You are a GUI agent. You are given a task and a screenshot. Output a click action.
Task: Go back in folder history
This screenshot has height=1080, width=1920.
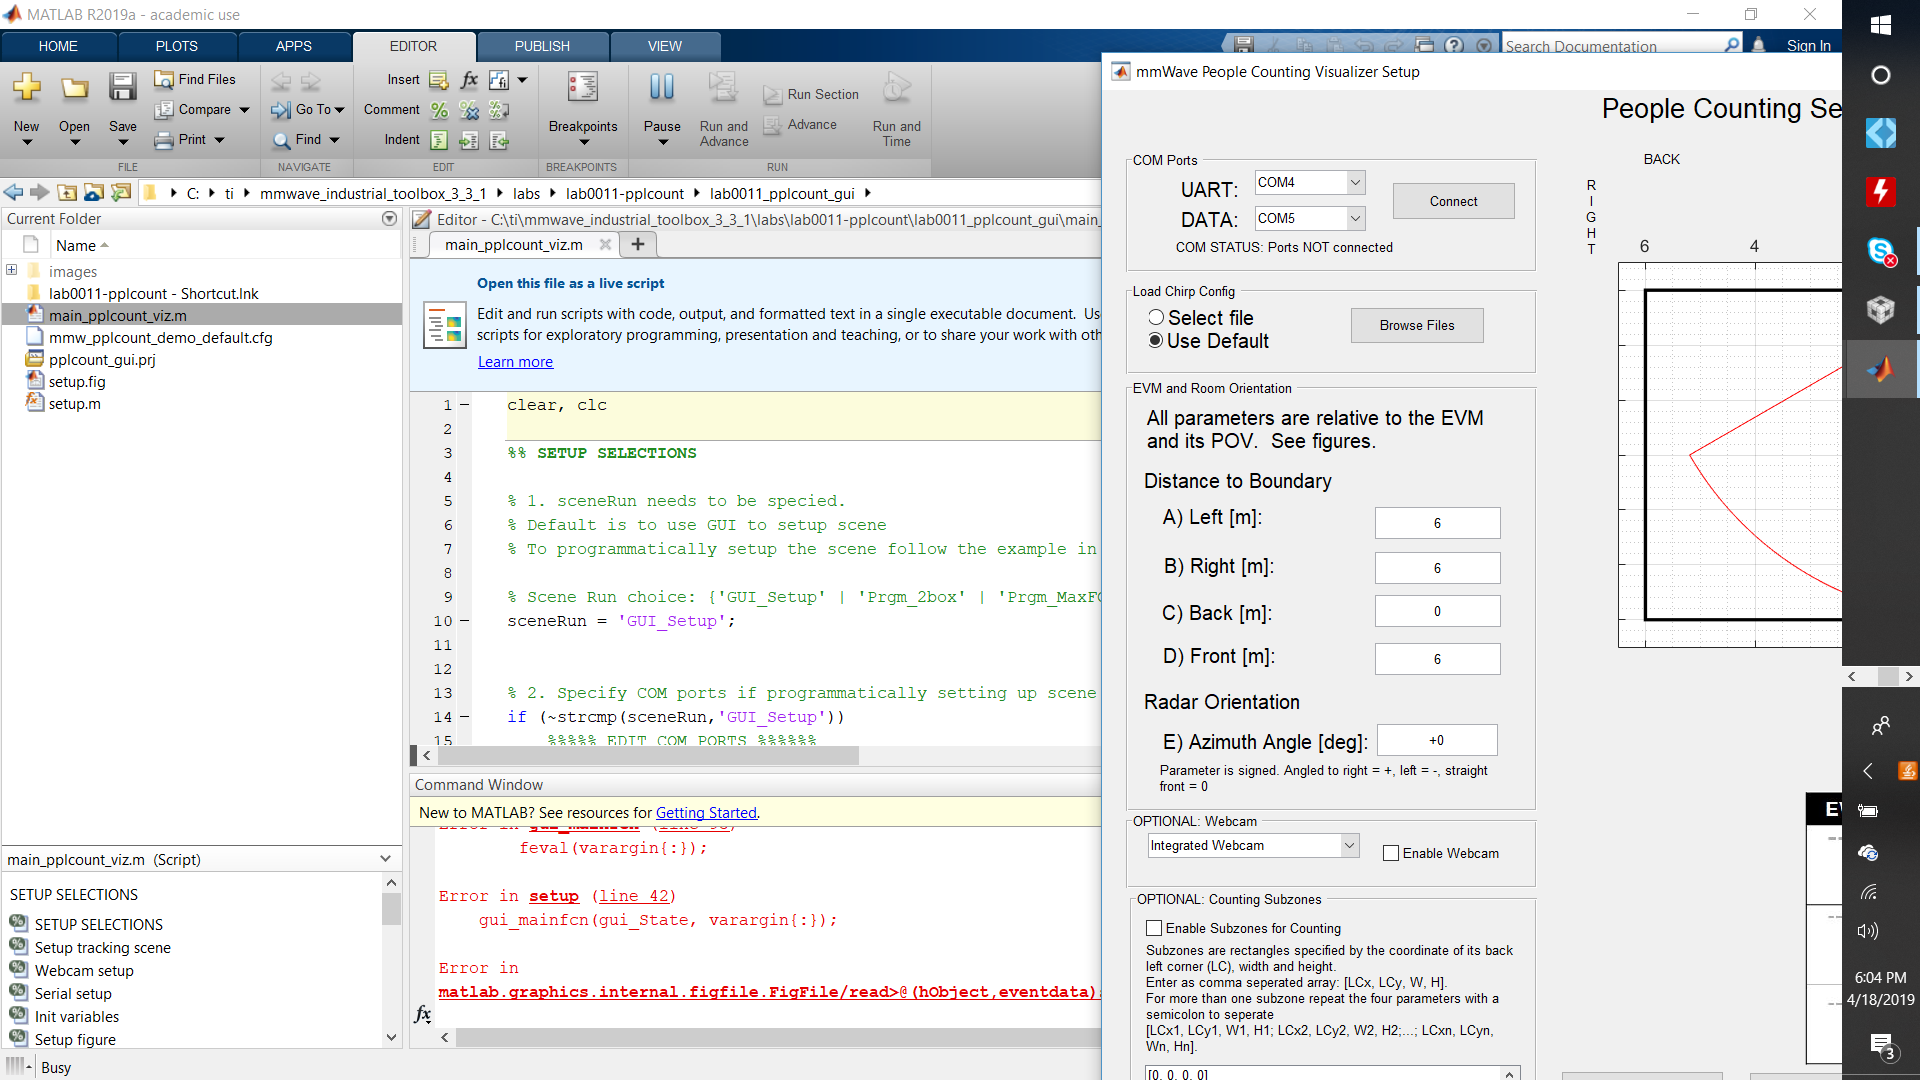pyautogui.click(x=13, y=193)
